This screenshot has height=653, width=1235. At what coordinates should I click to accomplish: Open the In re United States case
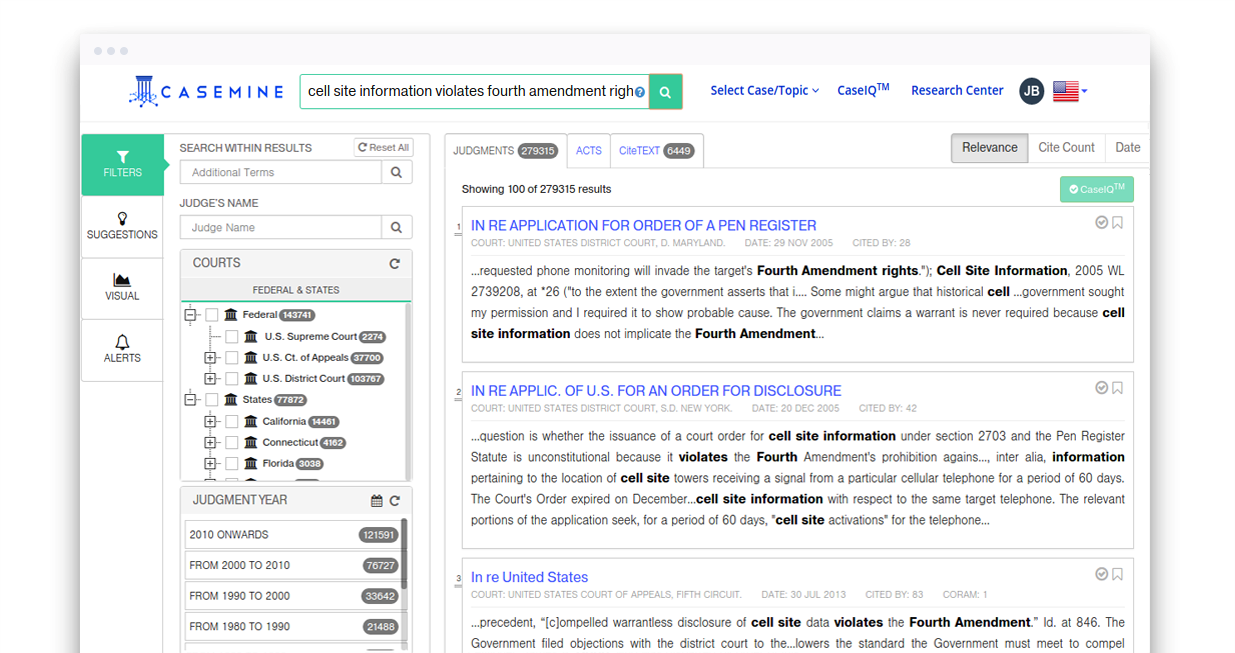tap(529, 576)
